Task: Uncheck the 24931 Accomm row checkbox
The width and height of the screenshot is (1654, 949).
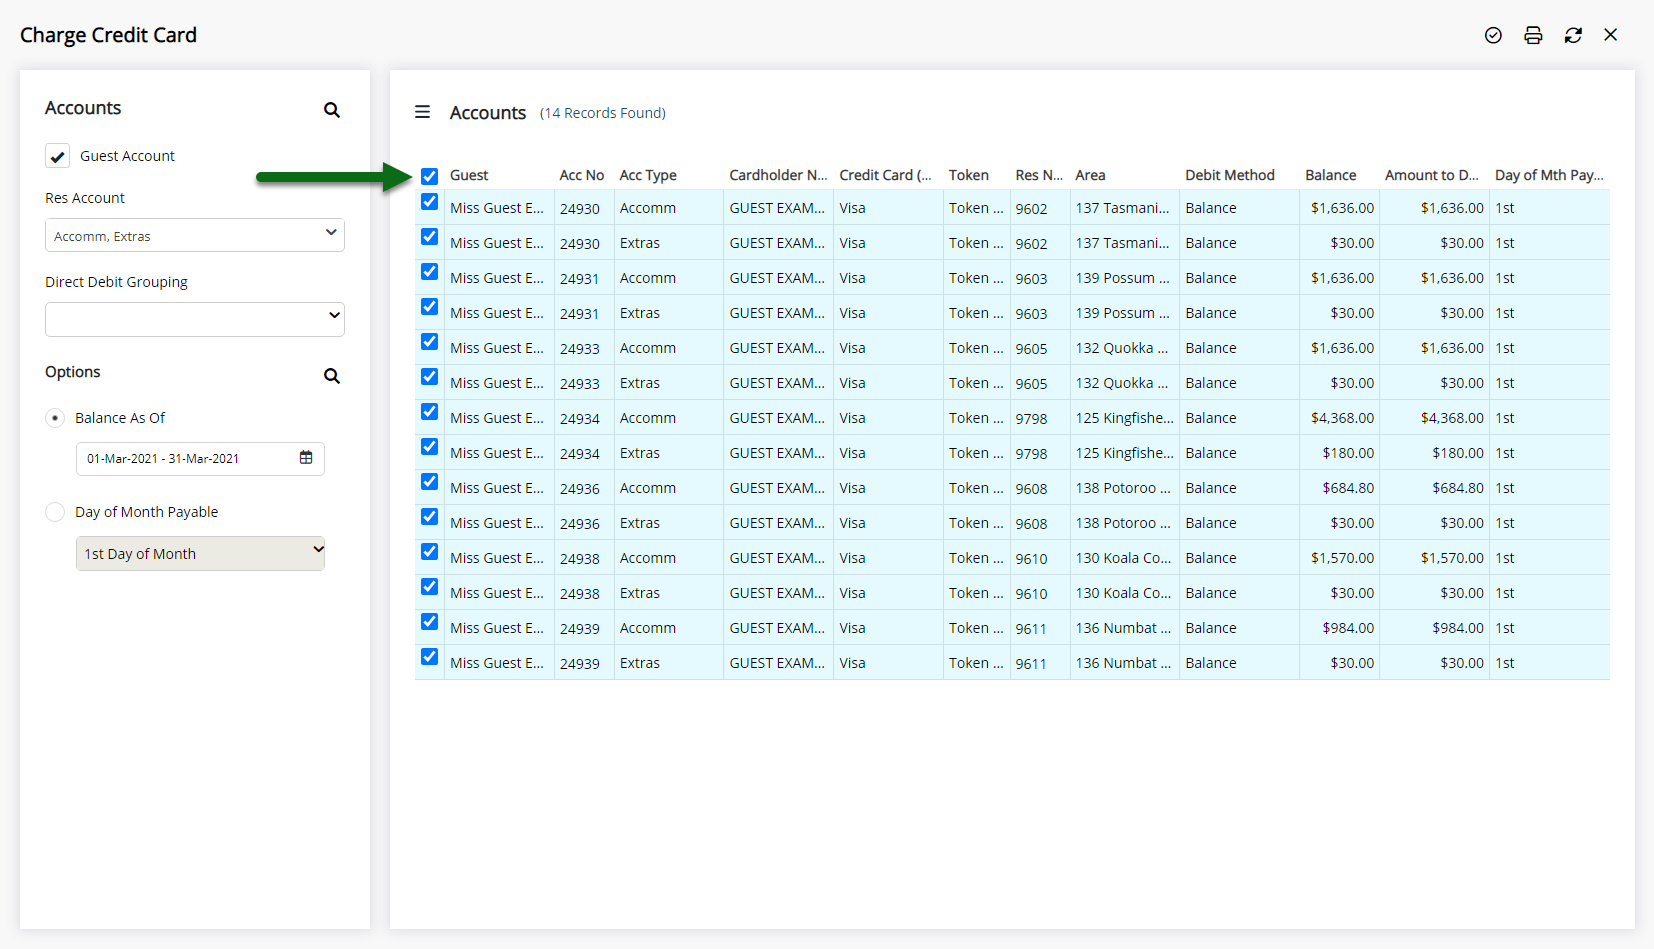Action: (x=430, y=272)
